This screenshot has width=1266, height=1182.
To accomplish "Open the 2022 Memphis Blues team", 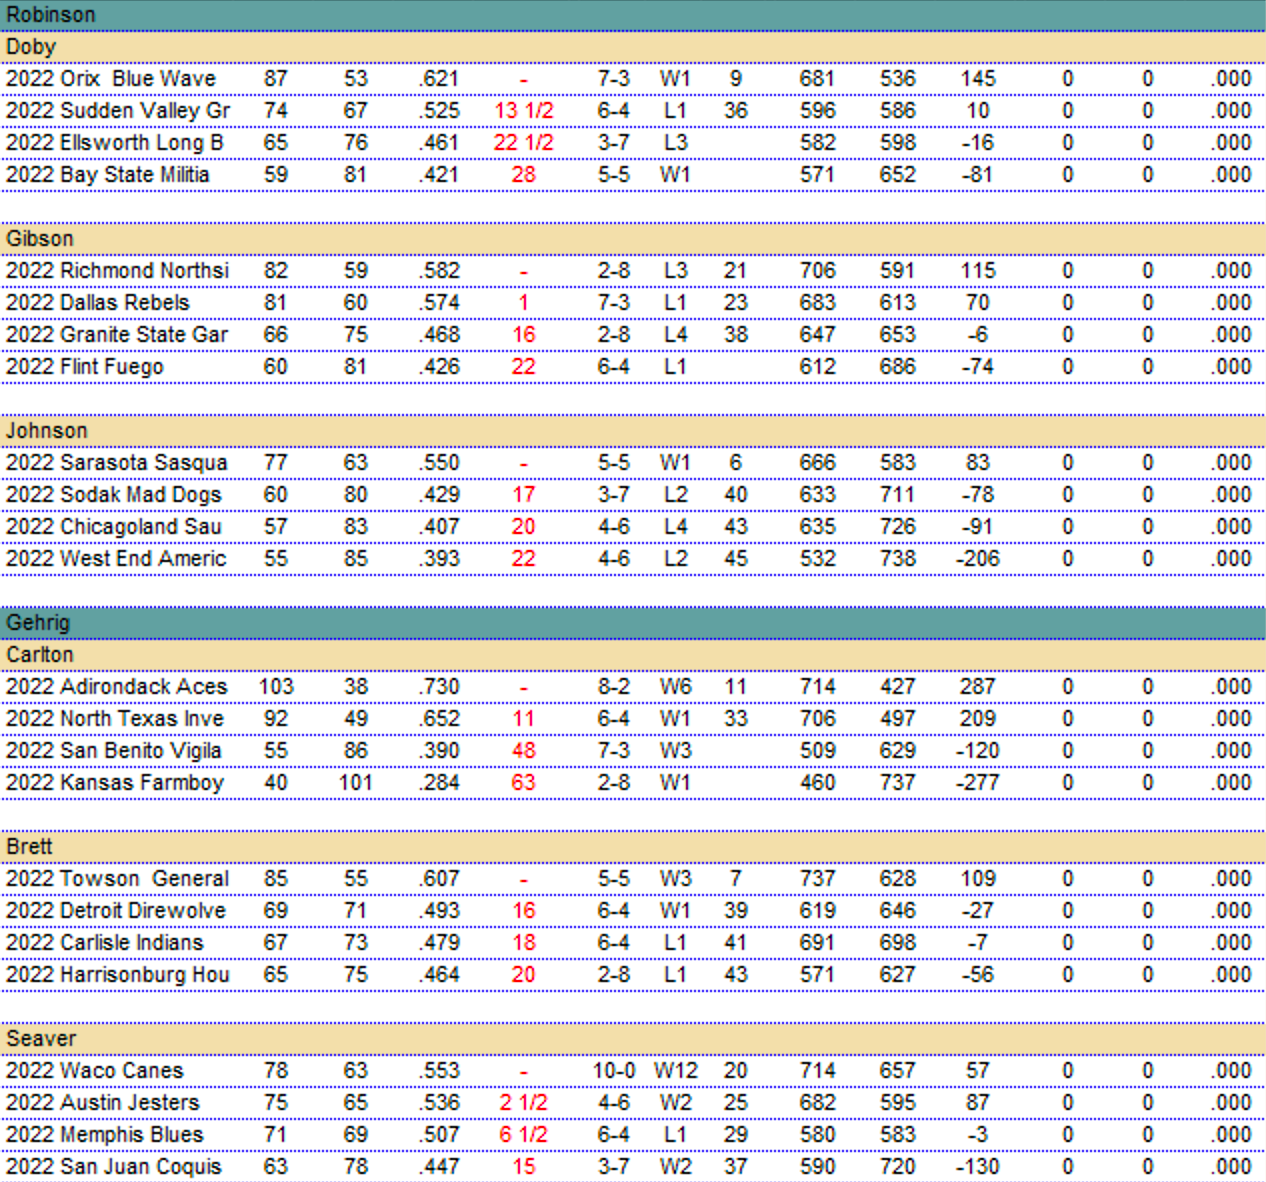I will (x=104, y=1135).
